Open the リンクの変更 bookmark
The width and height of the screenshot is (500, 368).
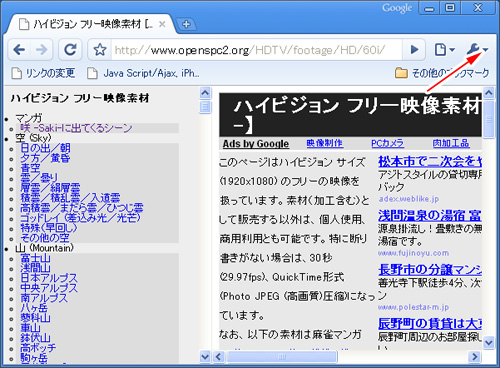point(43,73)
